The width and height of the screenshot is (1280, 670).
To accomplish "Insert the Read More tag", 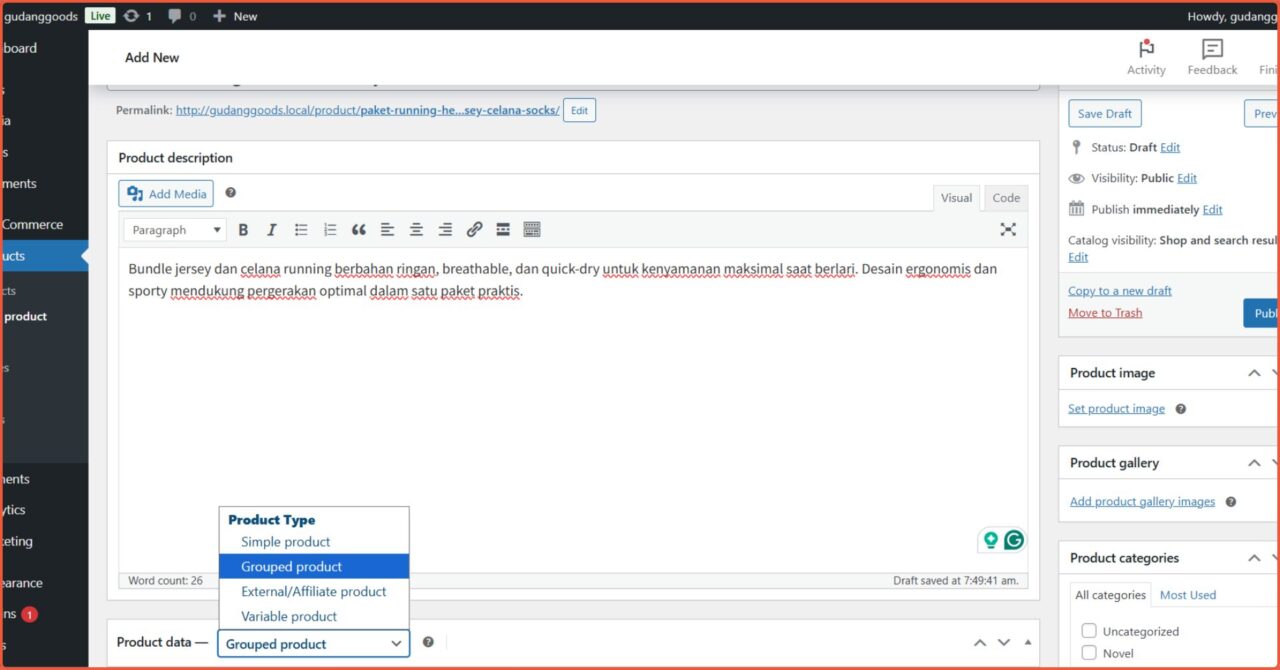I will pos(502,229).
